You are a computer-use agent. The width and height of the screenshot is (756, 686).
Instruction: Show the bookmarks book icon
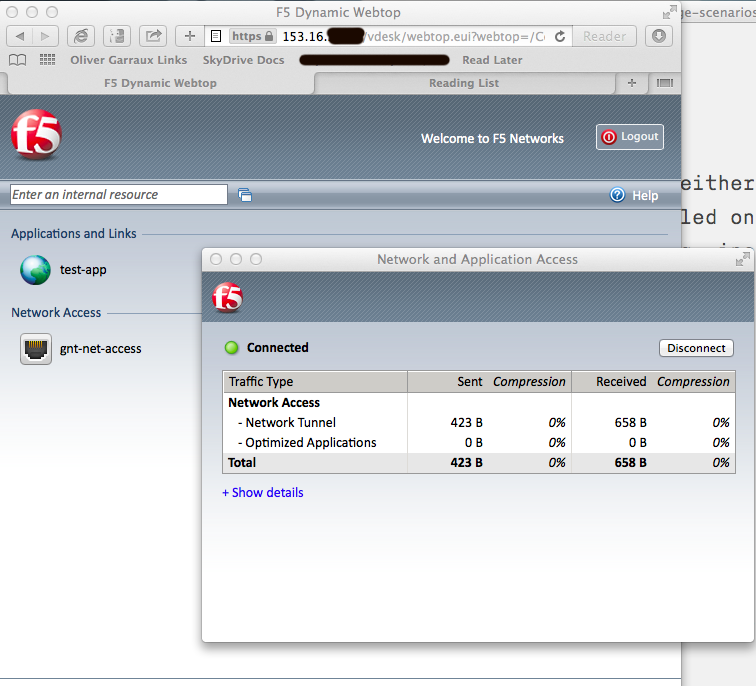[x=18, y=60]
